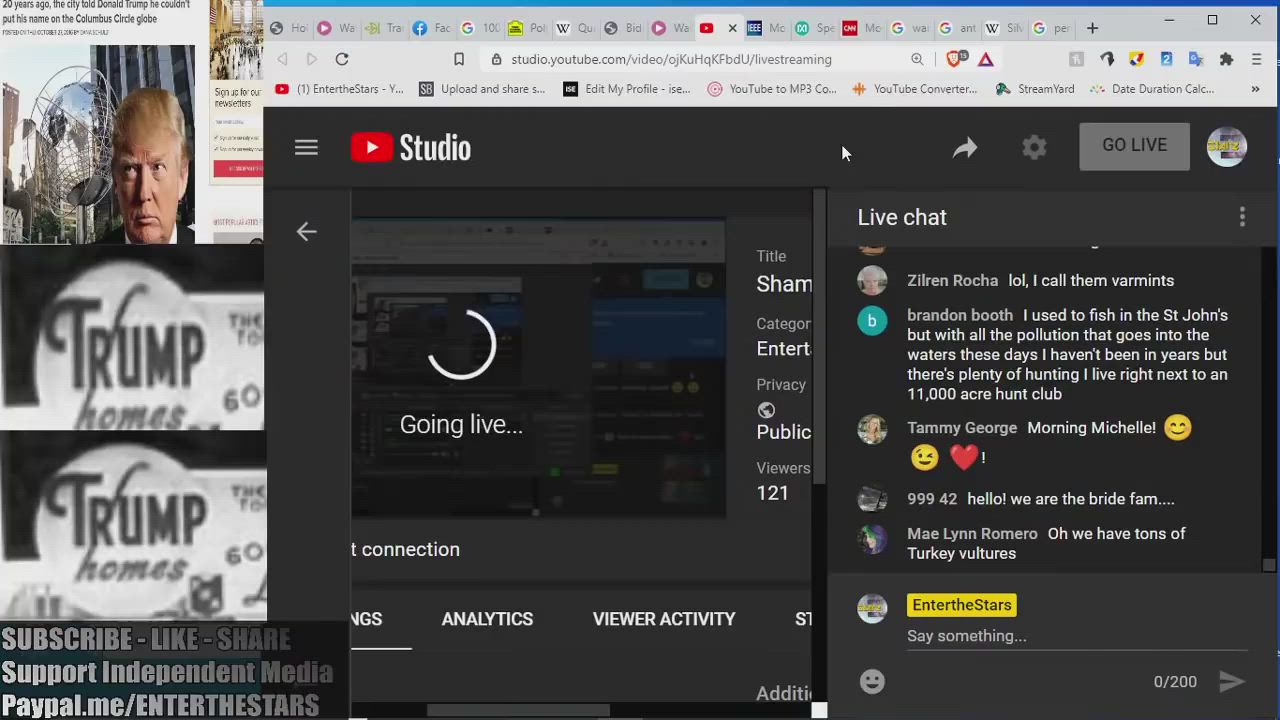Screen dimensions: 1280x720
Task: Click the send message arrow in chat
Action: click(x=1231, y=681)
